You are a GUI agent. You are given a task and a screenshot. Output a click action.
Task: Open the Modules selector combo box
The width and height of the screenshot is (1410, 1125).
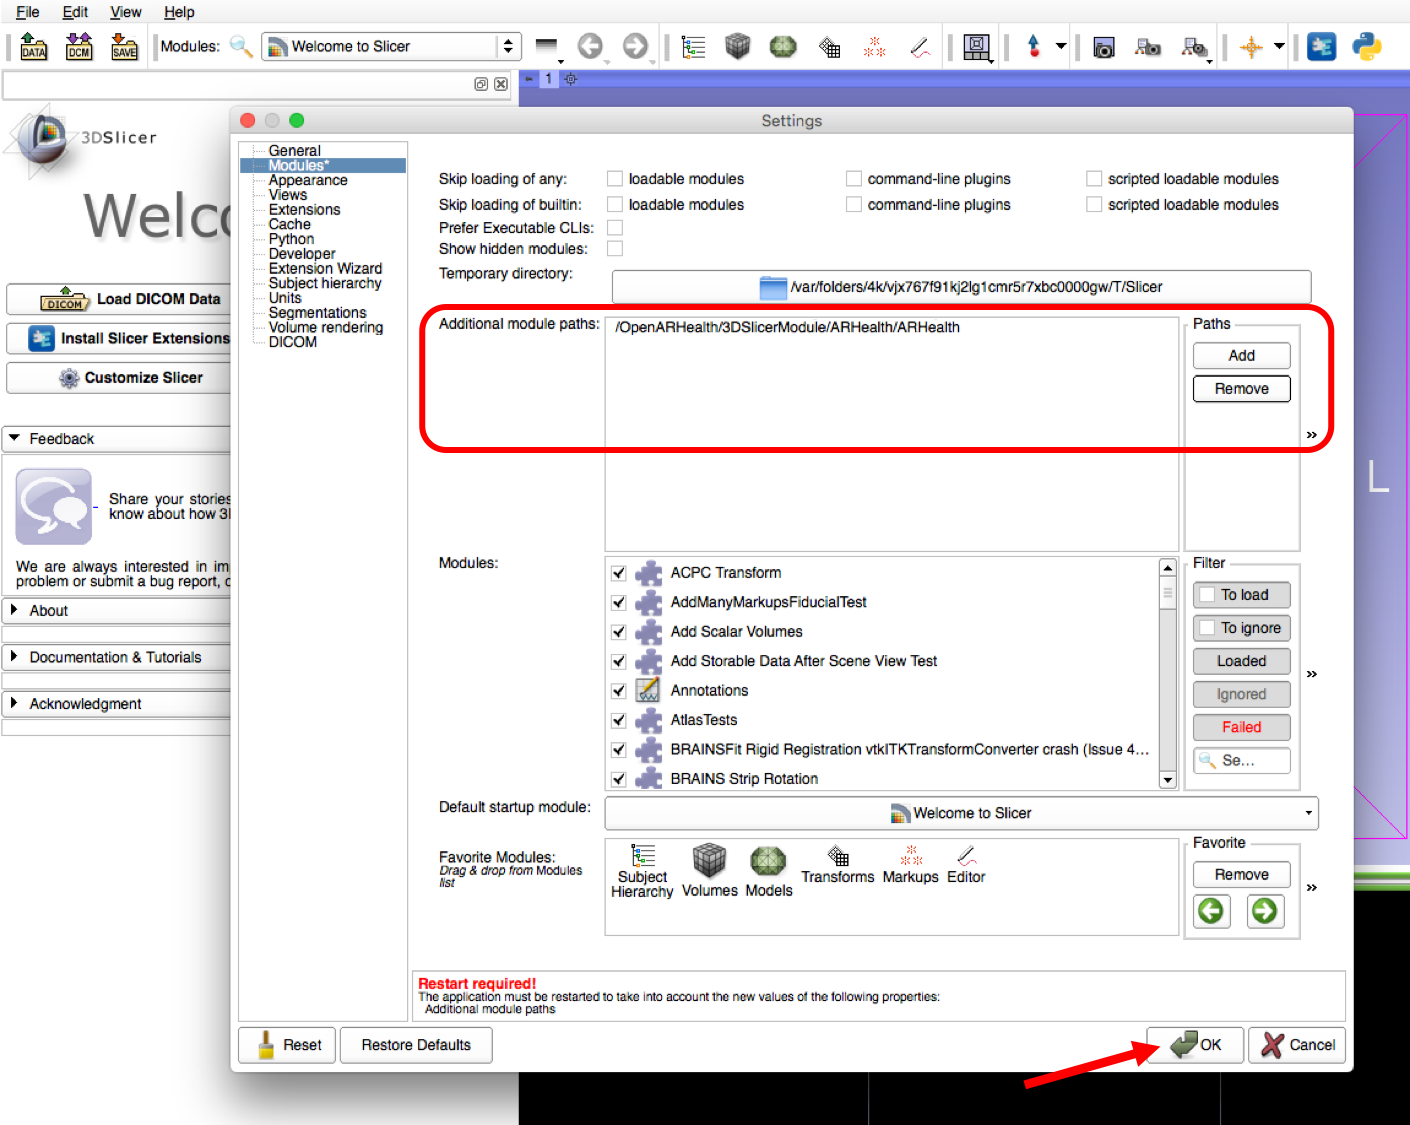coord(392,46)
